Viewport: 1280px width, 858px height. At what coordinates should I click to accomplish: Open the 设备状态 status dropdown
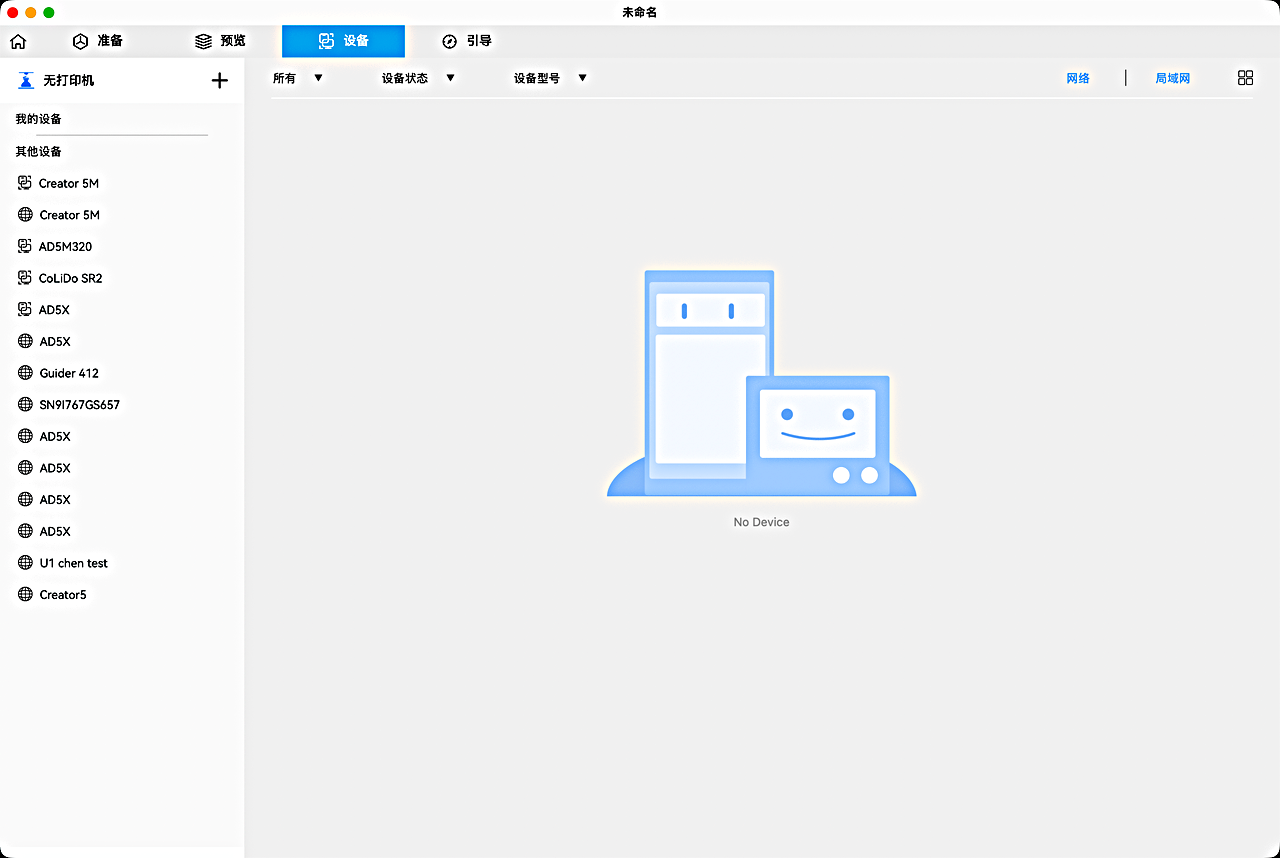click(418, 78)
